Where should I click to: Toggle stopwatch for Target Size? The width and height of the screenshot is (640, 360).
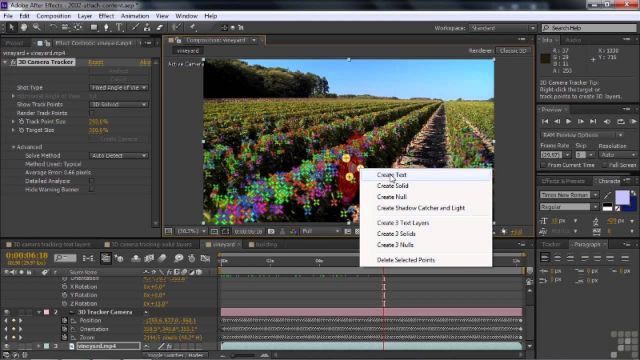pyautogui.click(x=21, y=130)
